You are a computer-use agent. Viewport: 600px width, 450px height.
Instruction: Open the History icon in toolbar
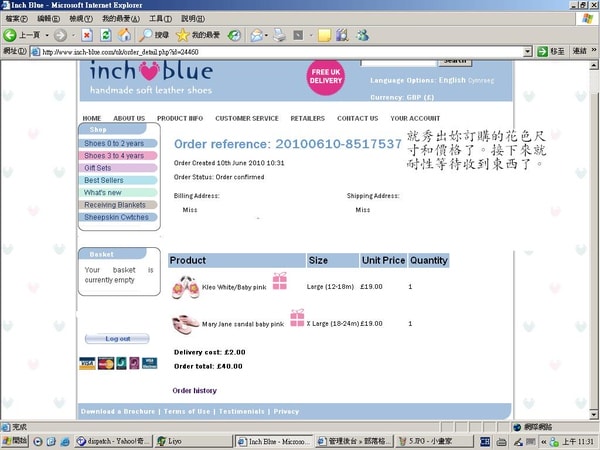pos(234,35)
